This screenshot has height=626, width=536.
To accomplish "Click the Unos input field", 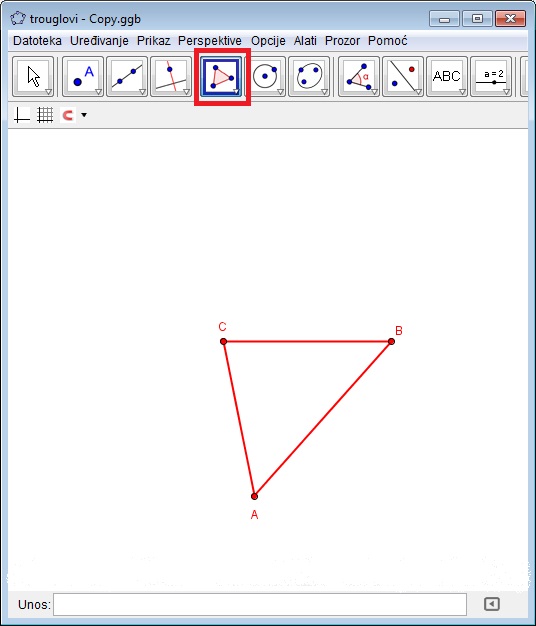I will coord(260,604).
